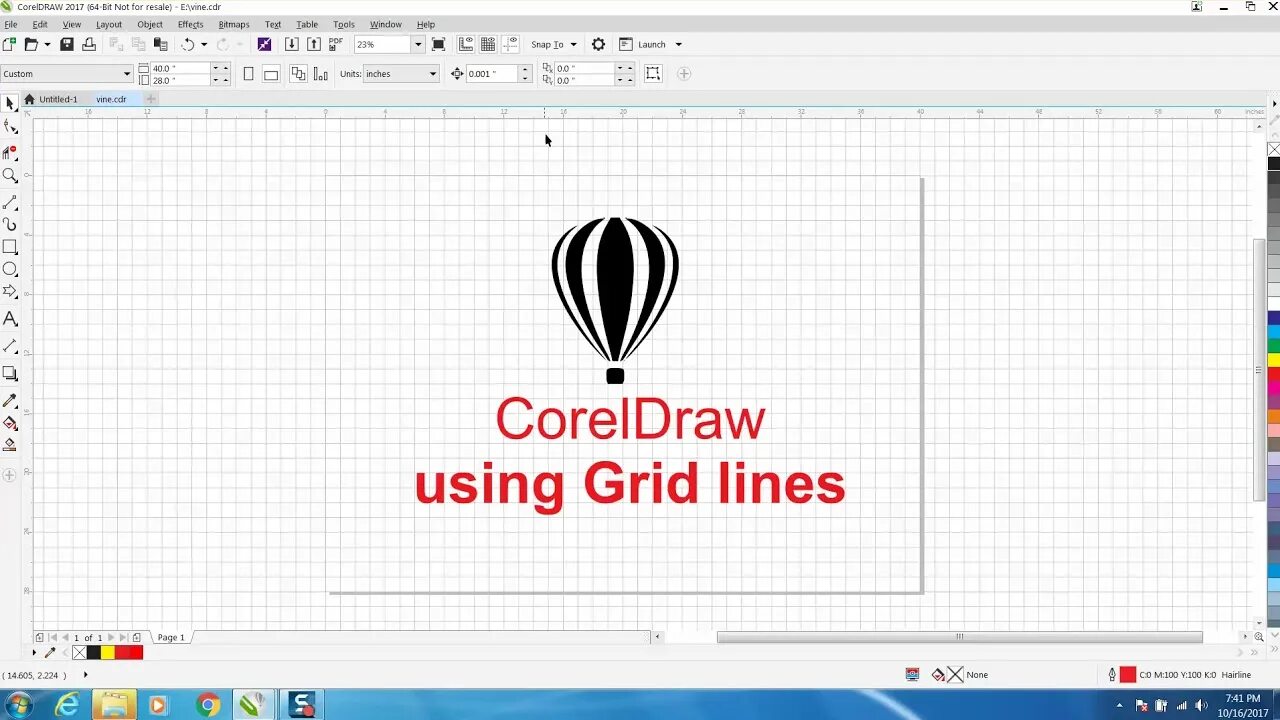
Task: Select the Ellipse tool
Action: (x=10, y=269)
